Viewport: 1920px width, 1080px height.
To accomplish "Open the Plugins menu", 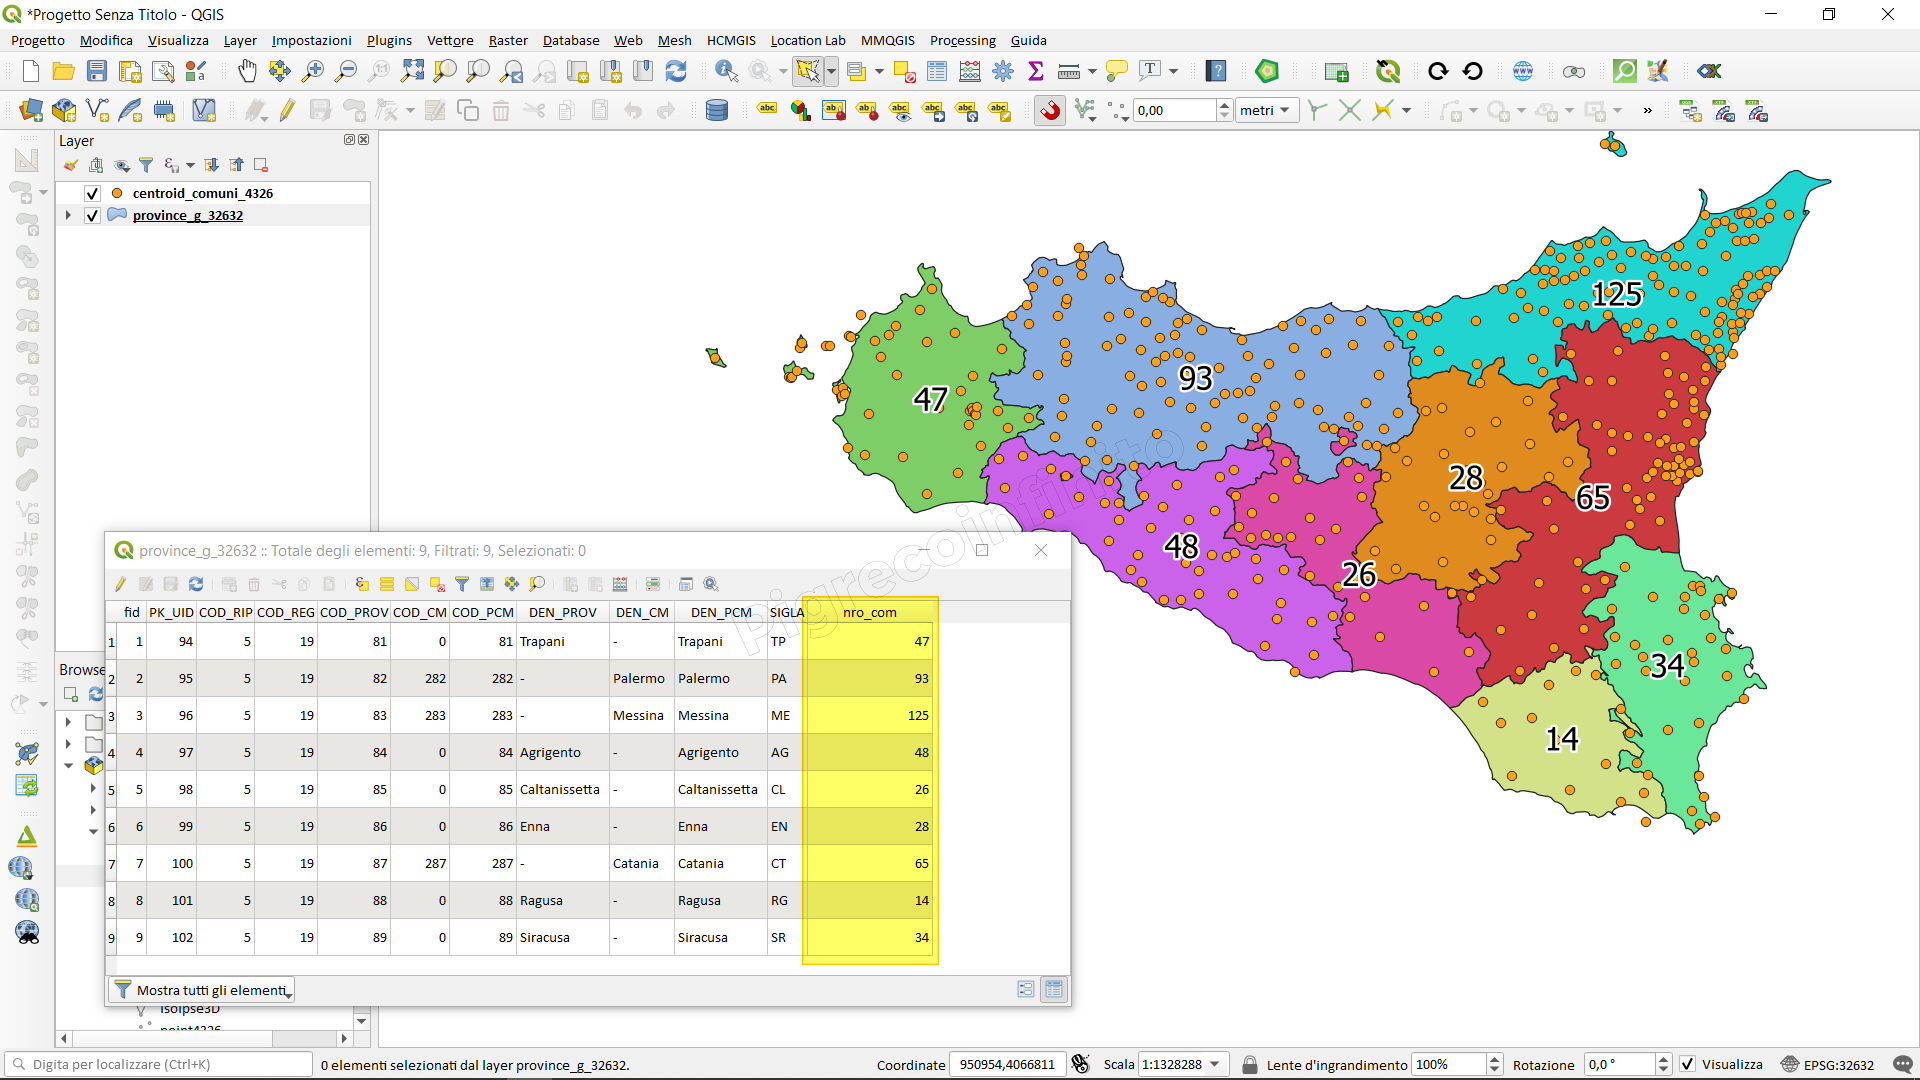I will tap(389, 40).
